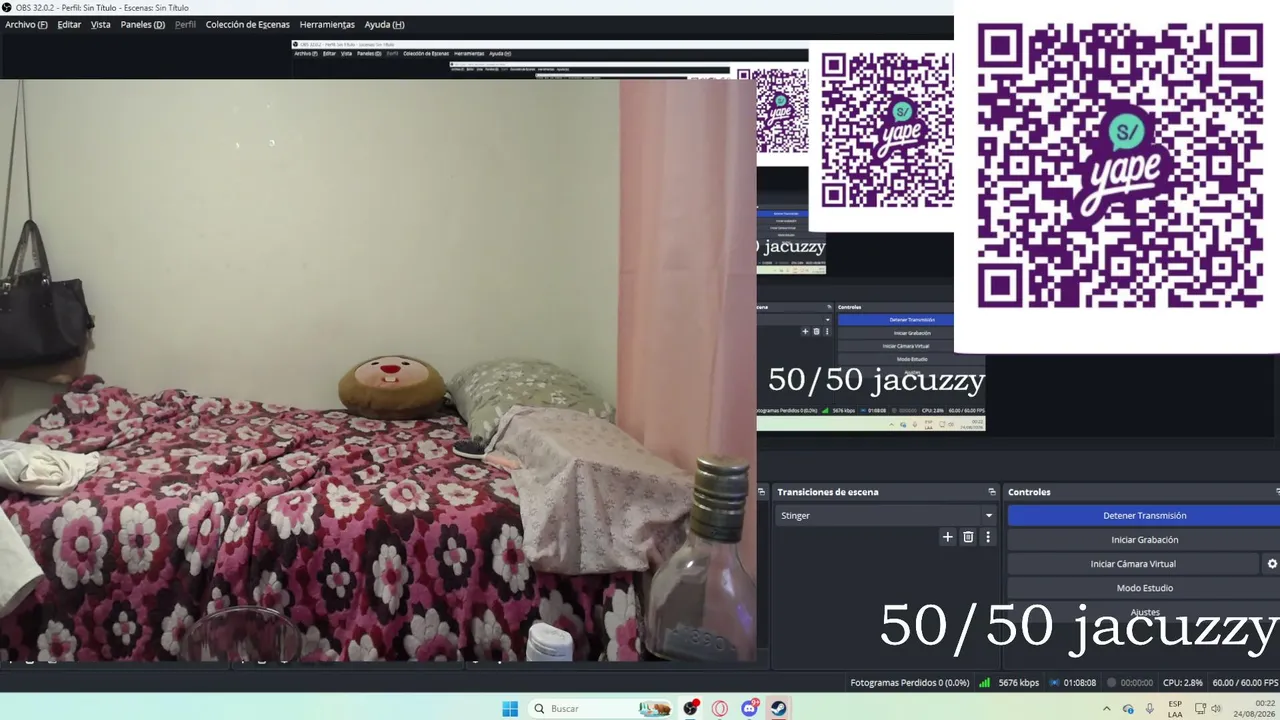Add a new scene transition
The width and height of the screenshot is (1280, 720).
coord(948,537)
